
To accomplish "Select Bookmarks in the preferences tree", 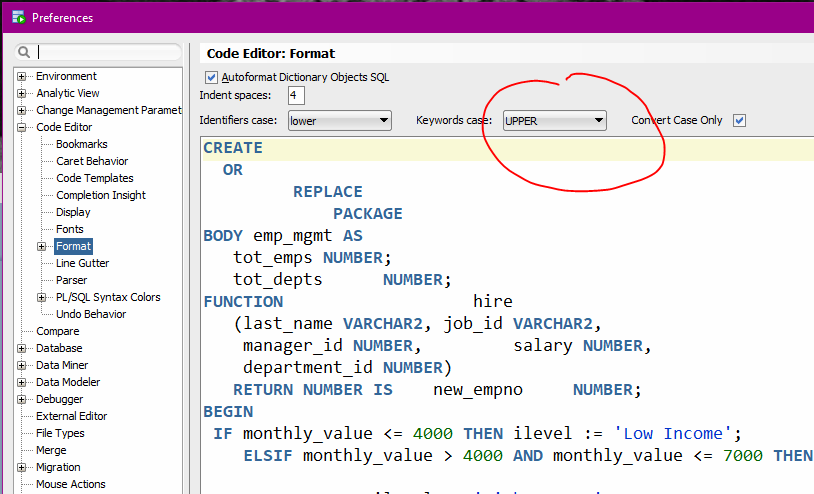I will [x=82, y=145].
